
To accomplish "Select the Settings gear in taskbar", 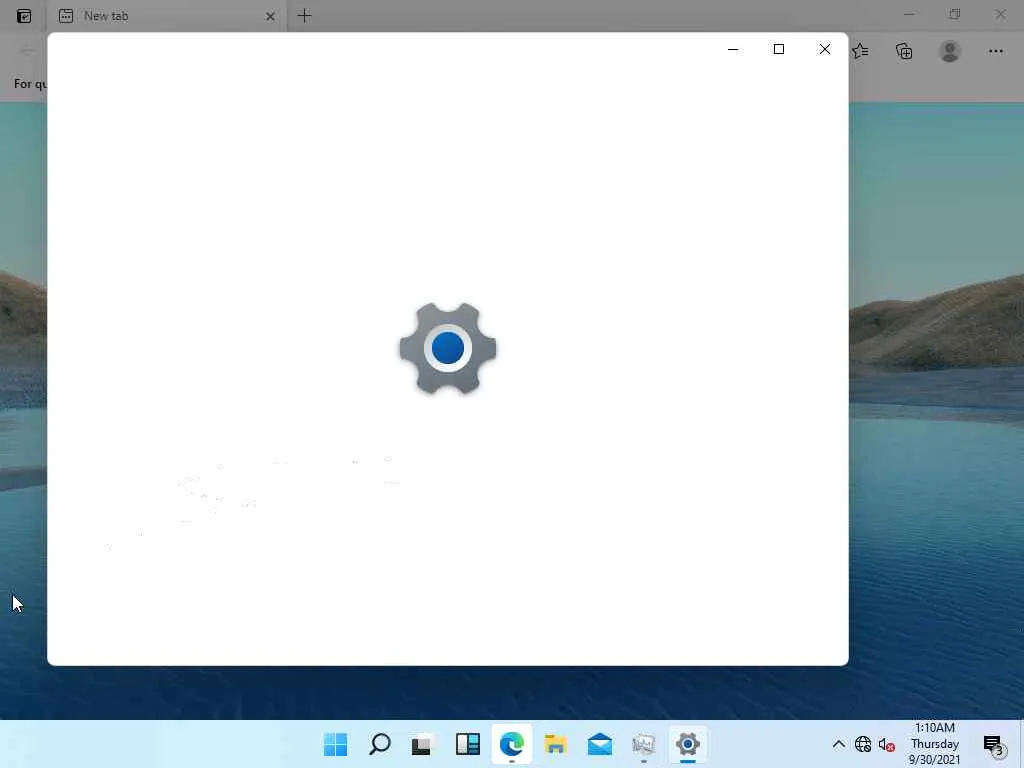I will point(688,744).
